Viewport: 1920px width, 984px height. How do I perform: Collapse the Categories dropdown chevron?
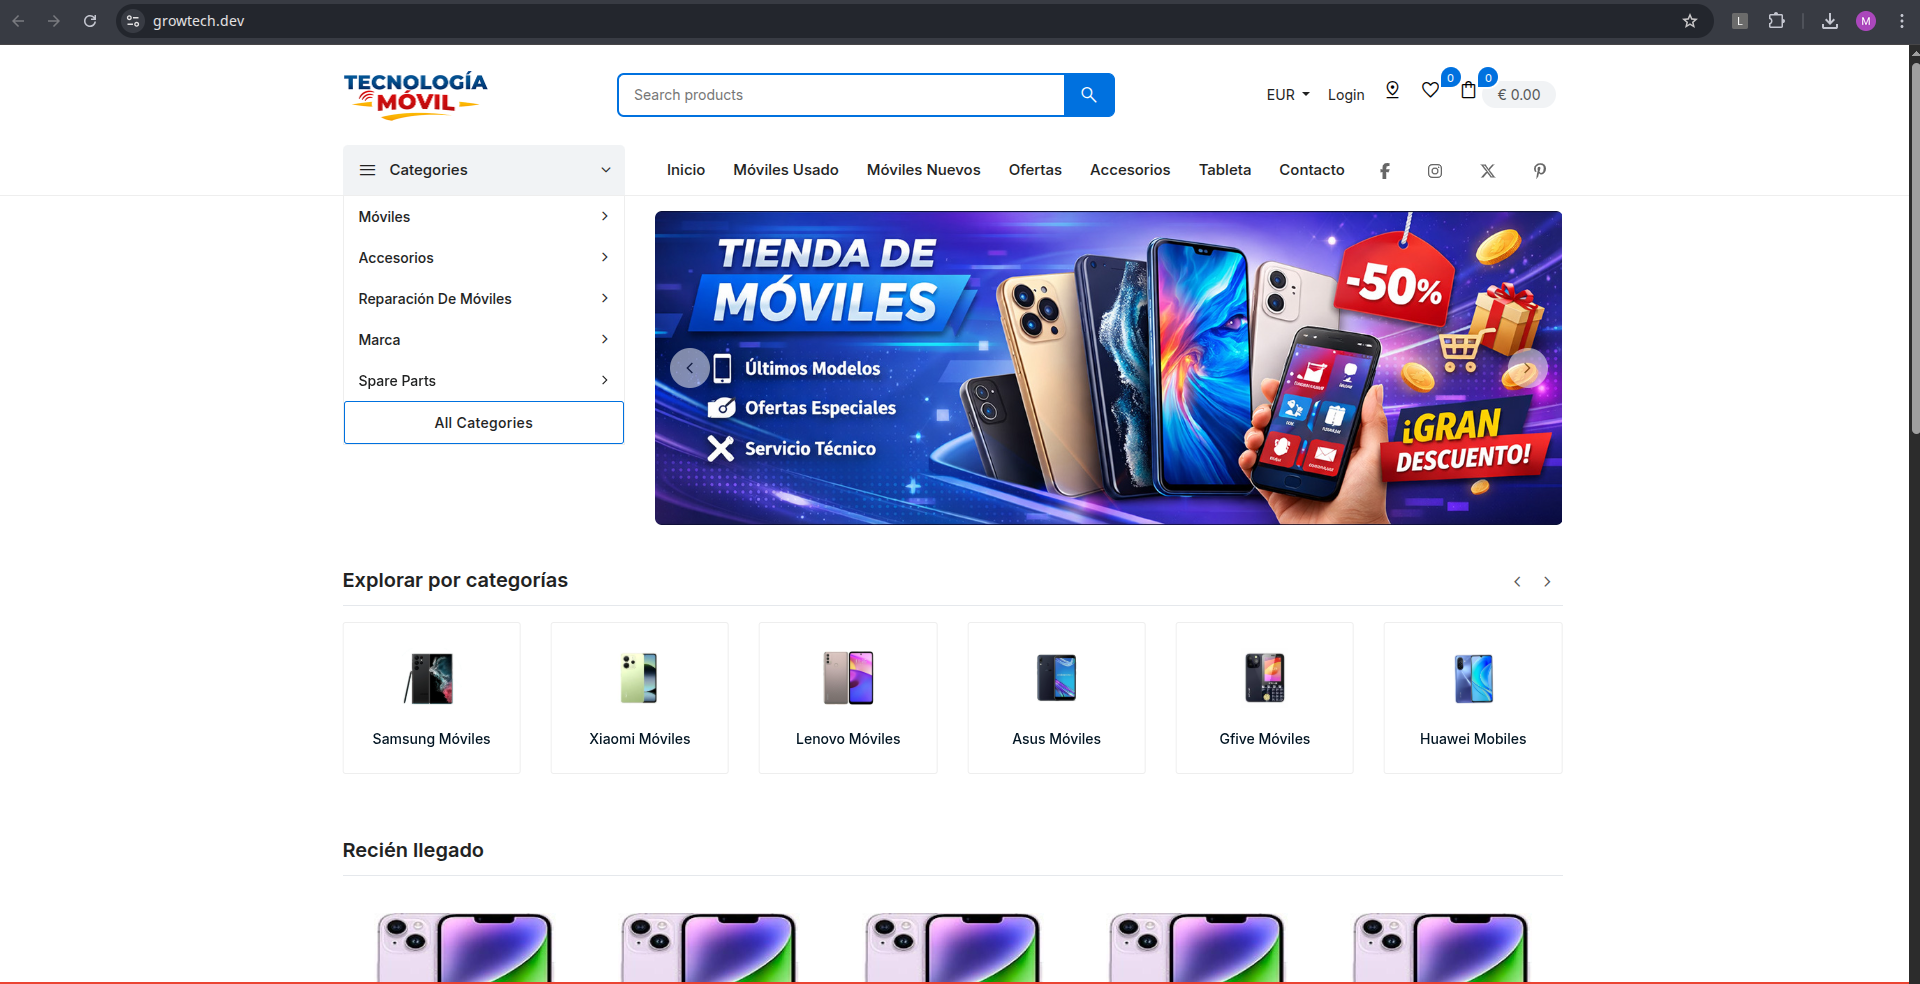coord(606,170)
